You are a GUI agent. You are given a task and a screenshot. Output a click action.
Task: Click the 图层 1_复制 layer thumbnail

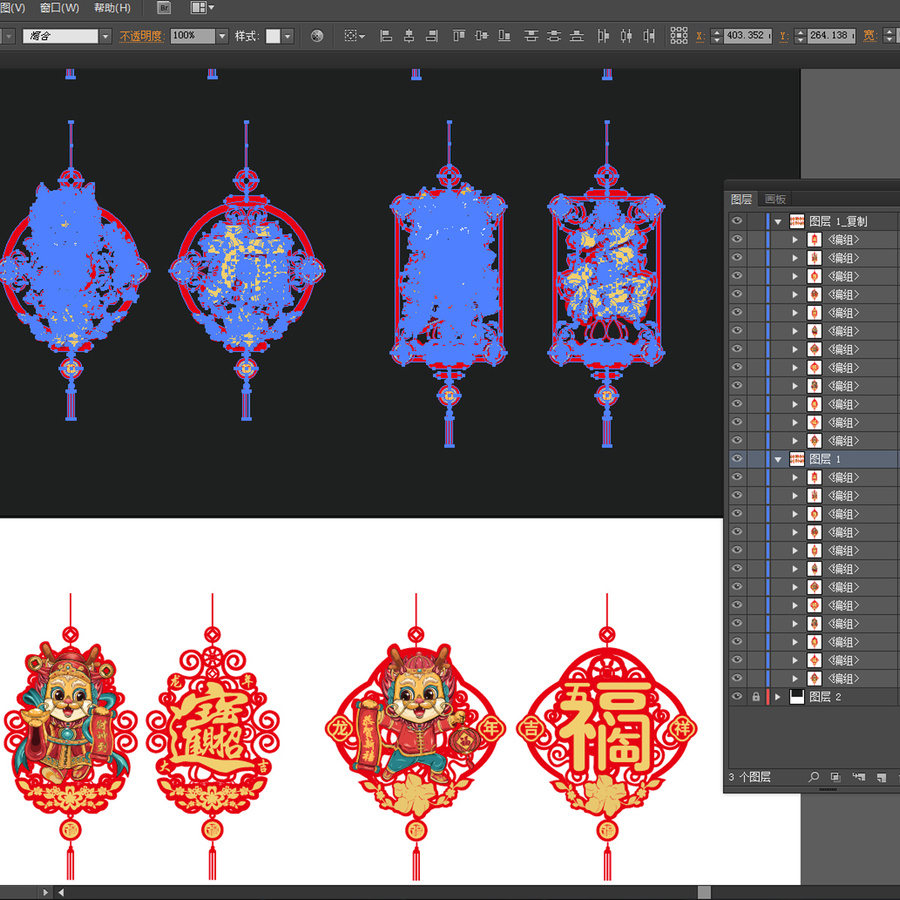click(797, 221)
